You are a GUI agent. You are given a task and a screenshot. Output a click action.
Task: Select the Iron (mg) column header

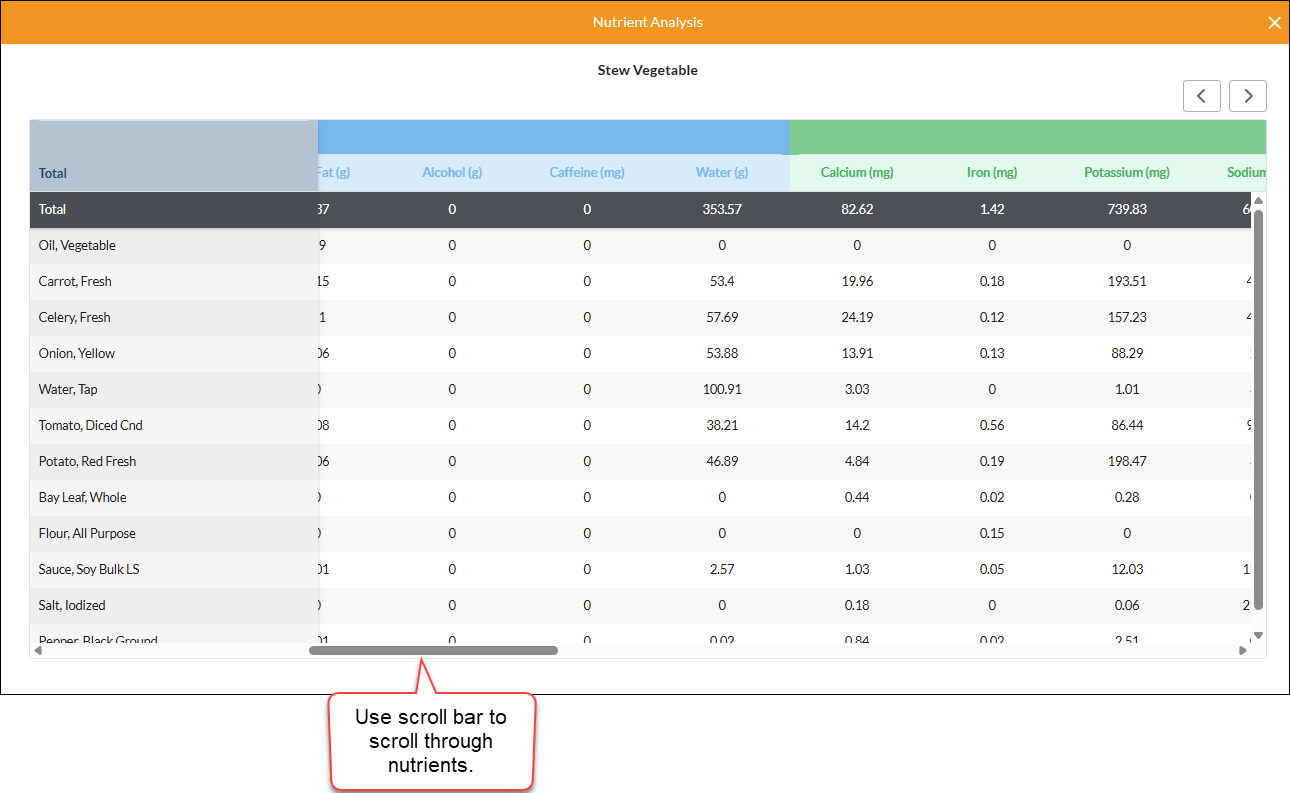coord(992,172)
